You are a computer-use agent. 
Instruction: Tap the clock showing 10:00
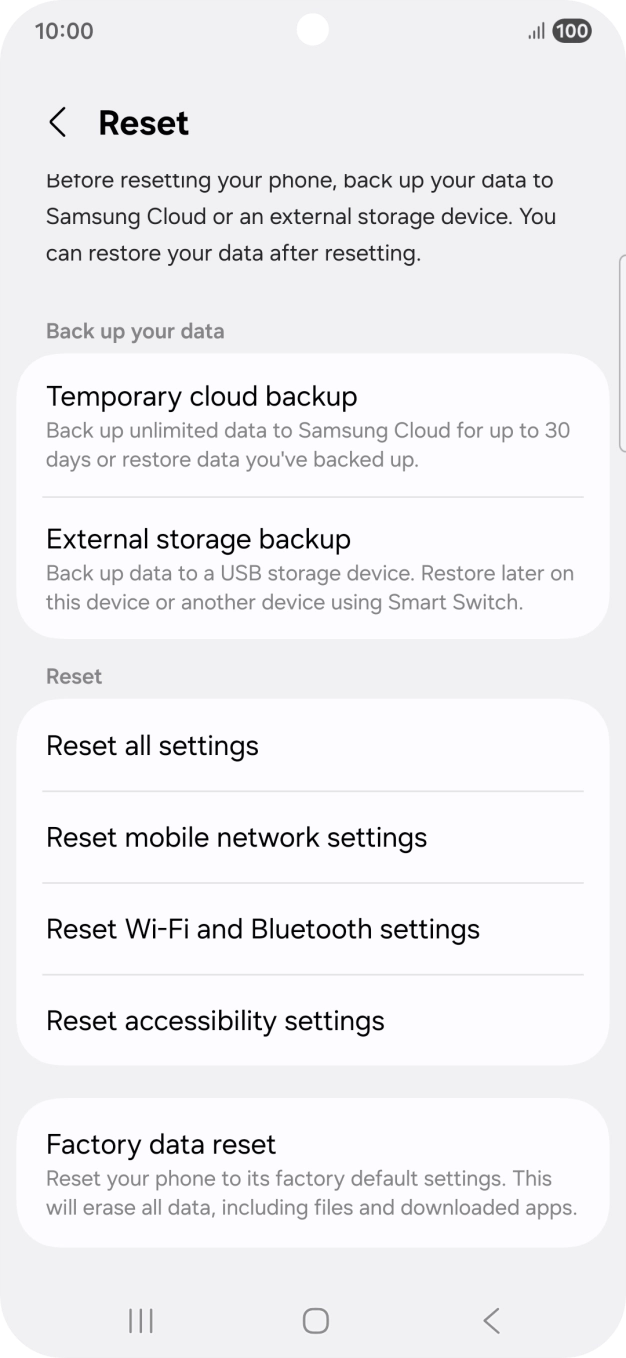click(x=65, y=31)
